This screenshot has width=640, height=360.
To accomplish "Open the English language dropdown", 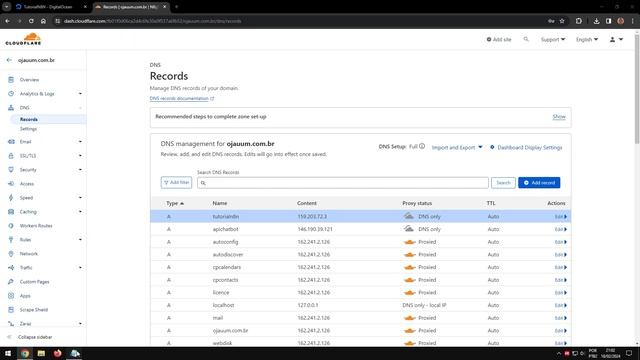I will 587,40.
